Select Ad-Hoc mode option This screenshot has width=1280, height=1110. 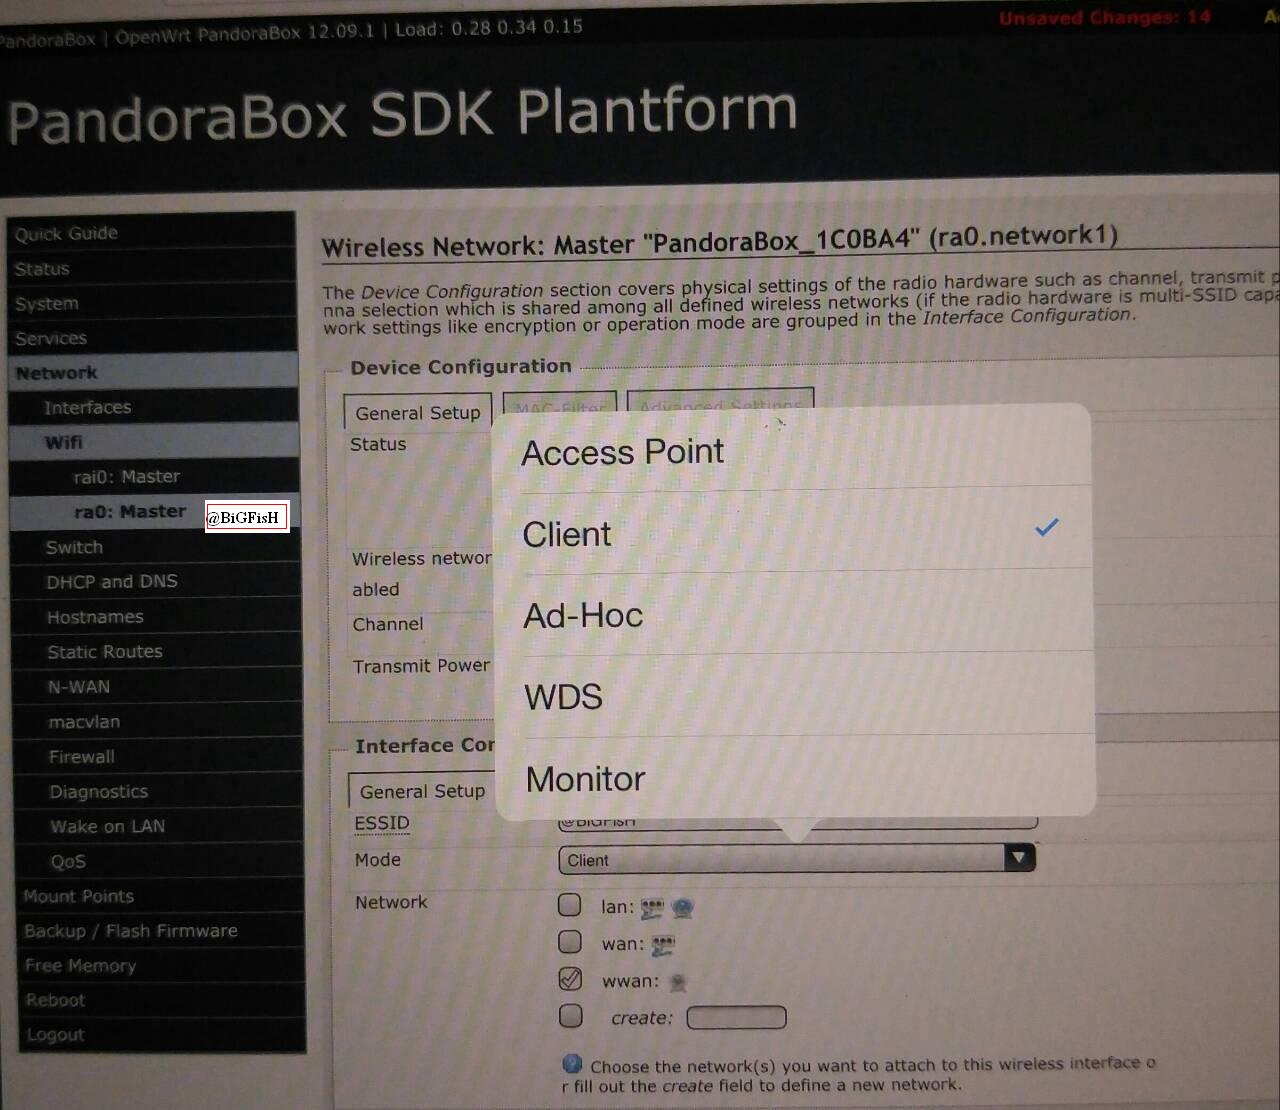pos(793,615)
